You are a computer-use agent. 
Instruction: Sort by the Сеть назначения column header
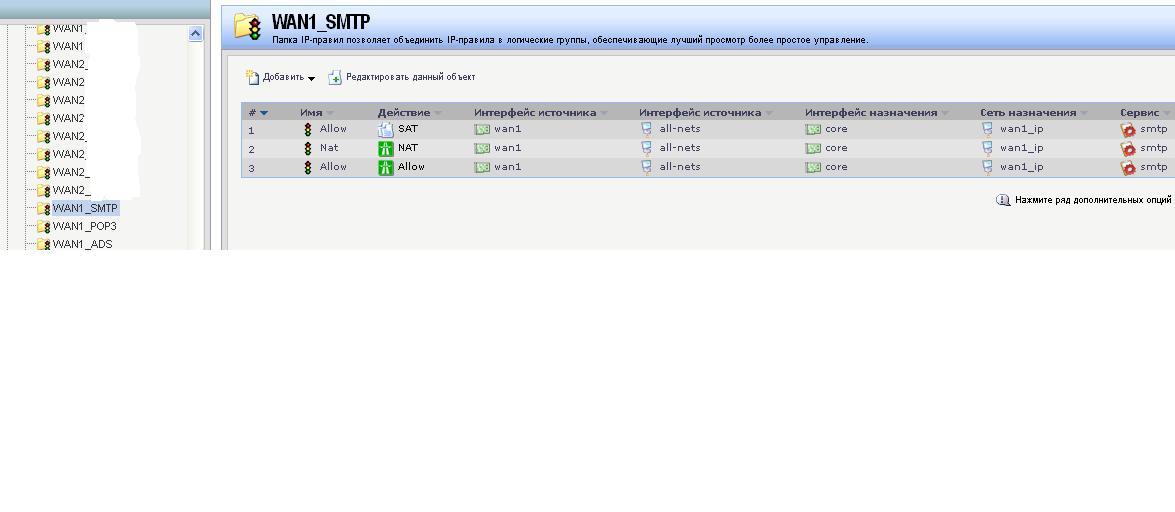pos(1027,113)
